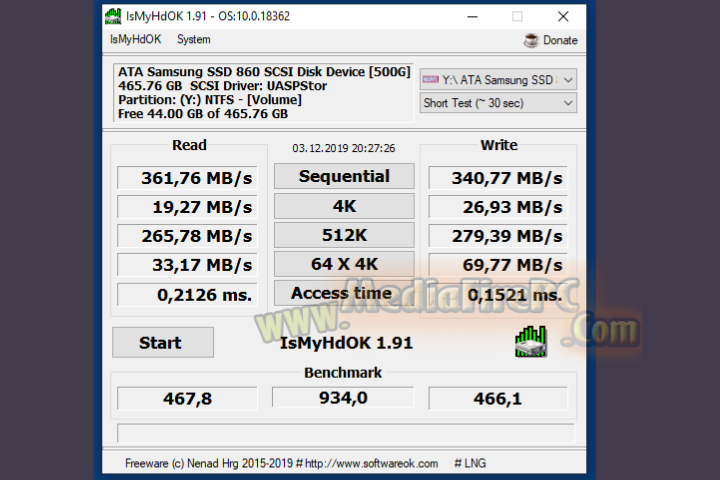Viewport: 720px width, 480px height.
Task: Click the empty progress bar below benchmark
Action: point(346,433)
